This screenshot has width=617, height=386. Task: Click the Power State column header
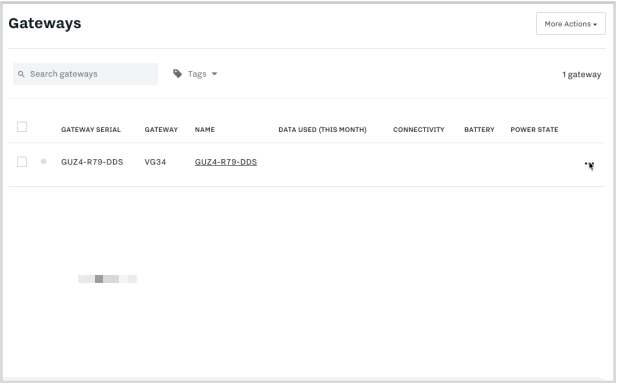click(x=534, y=129)
